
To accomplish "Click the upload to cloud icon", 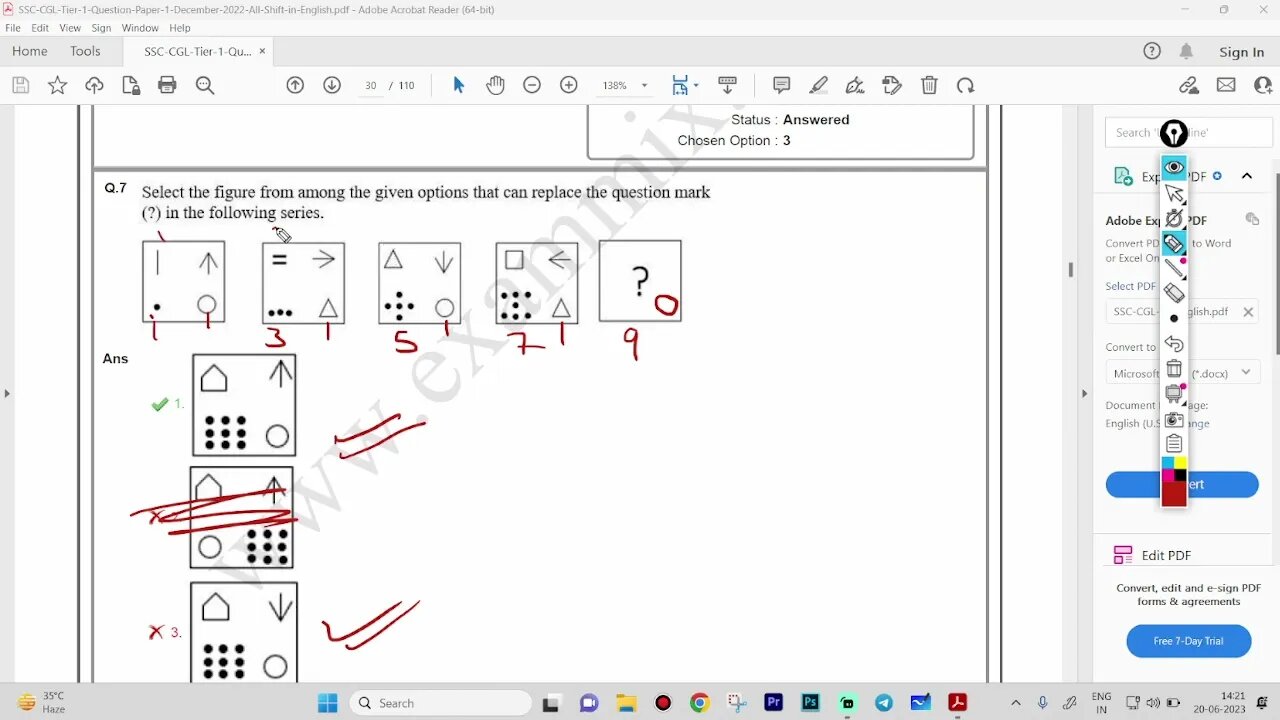I will point(94,86).
